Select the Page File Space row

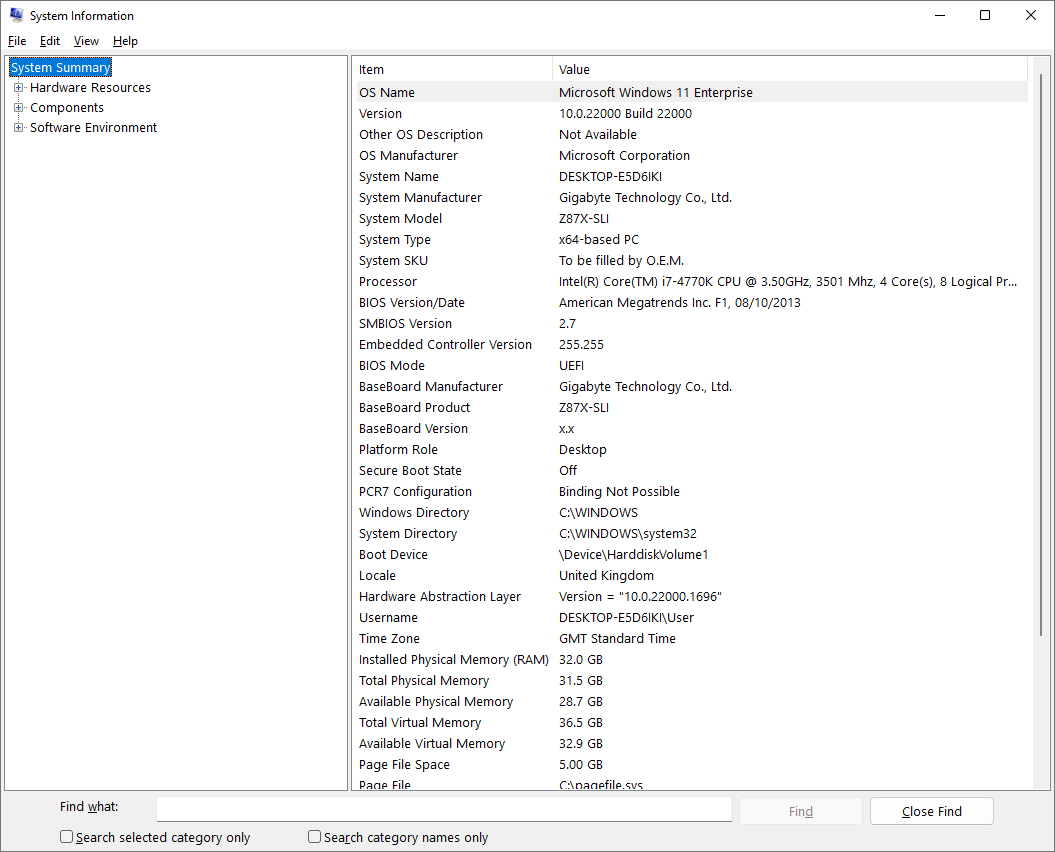pyautogui.click(x=692, y=765)
